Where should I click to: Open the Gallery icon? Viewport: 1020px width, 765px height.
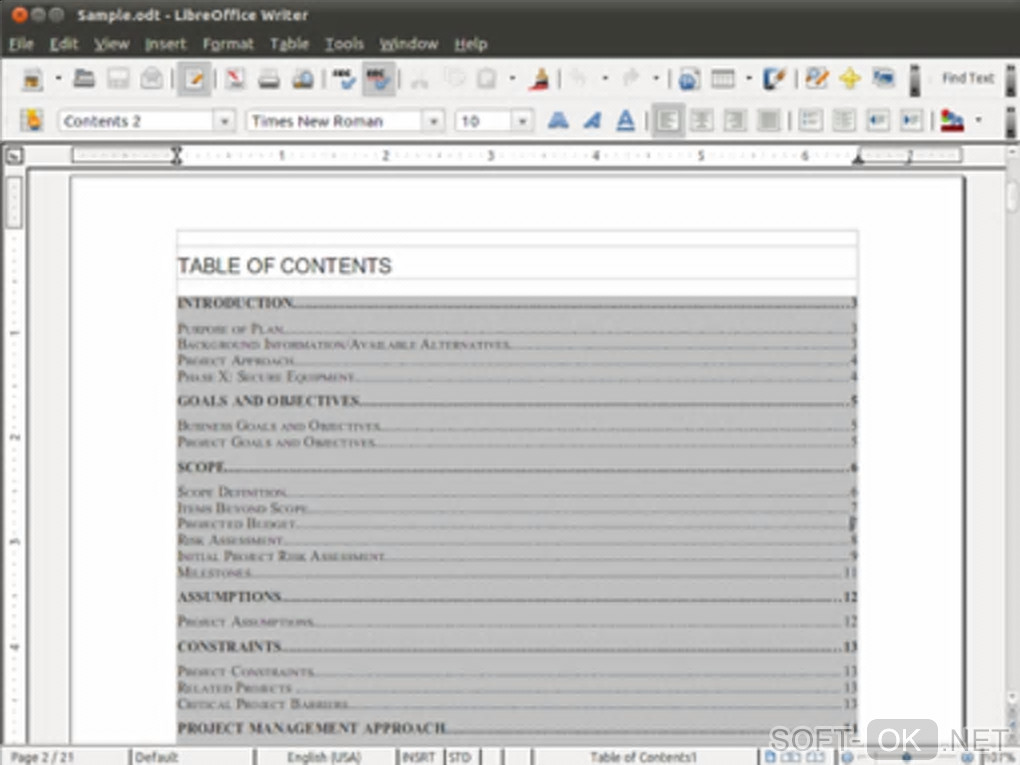[883, 79]
